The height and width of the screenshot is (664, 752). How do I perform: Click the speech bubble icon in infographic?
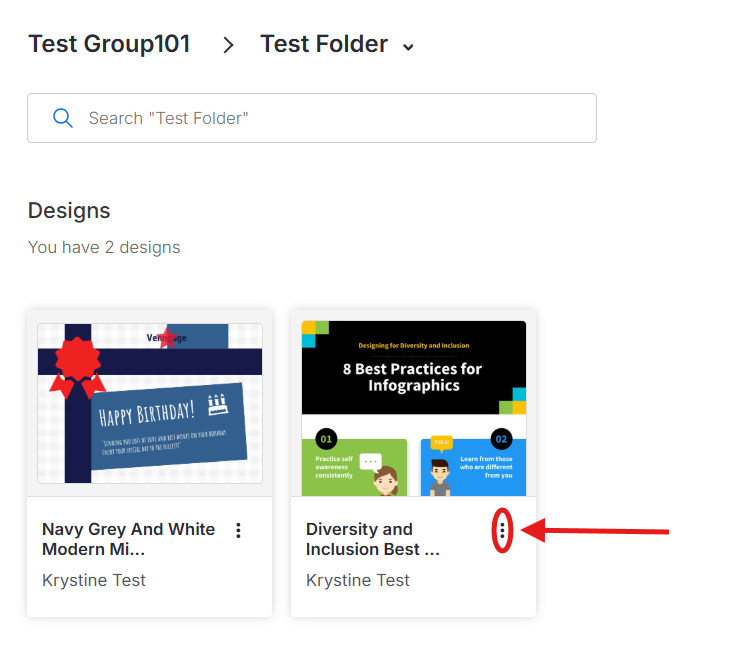[x=371, y=463]
